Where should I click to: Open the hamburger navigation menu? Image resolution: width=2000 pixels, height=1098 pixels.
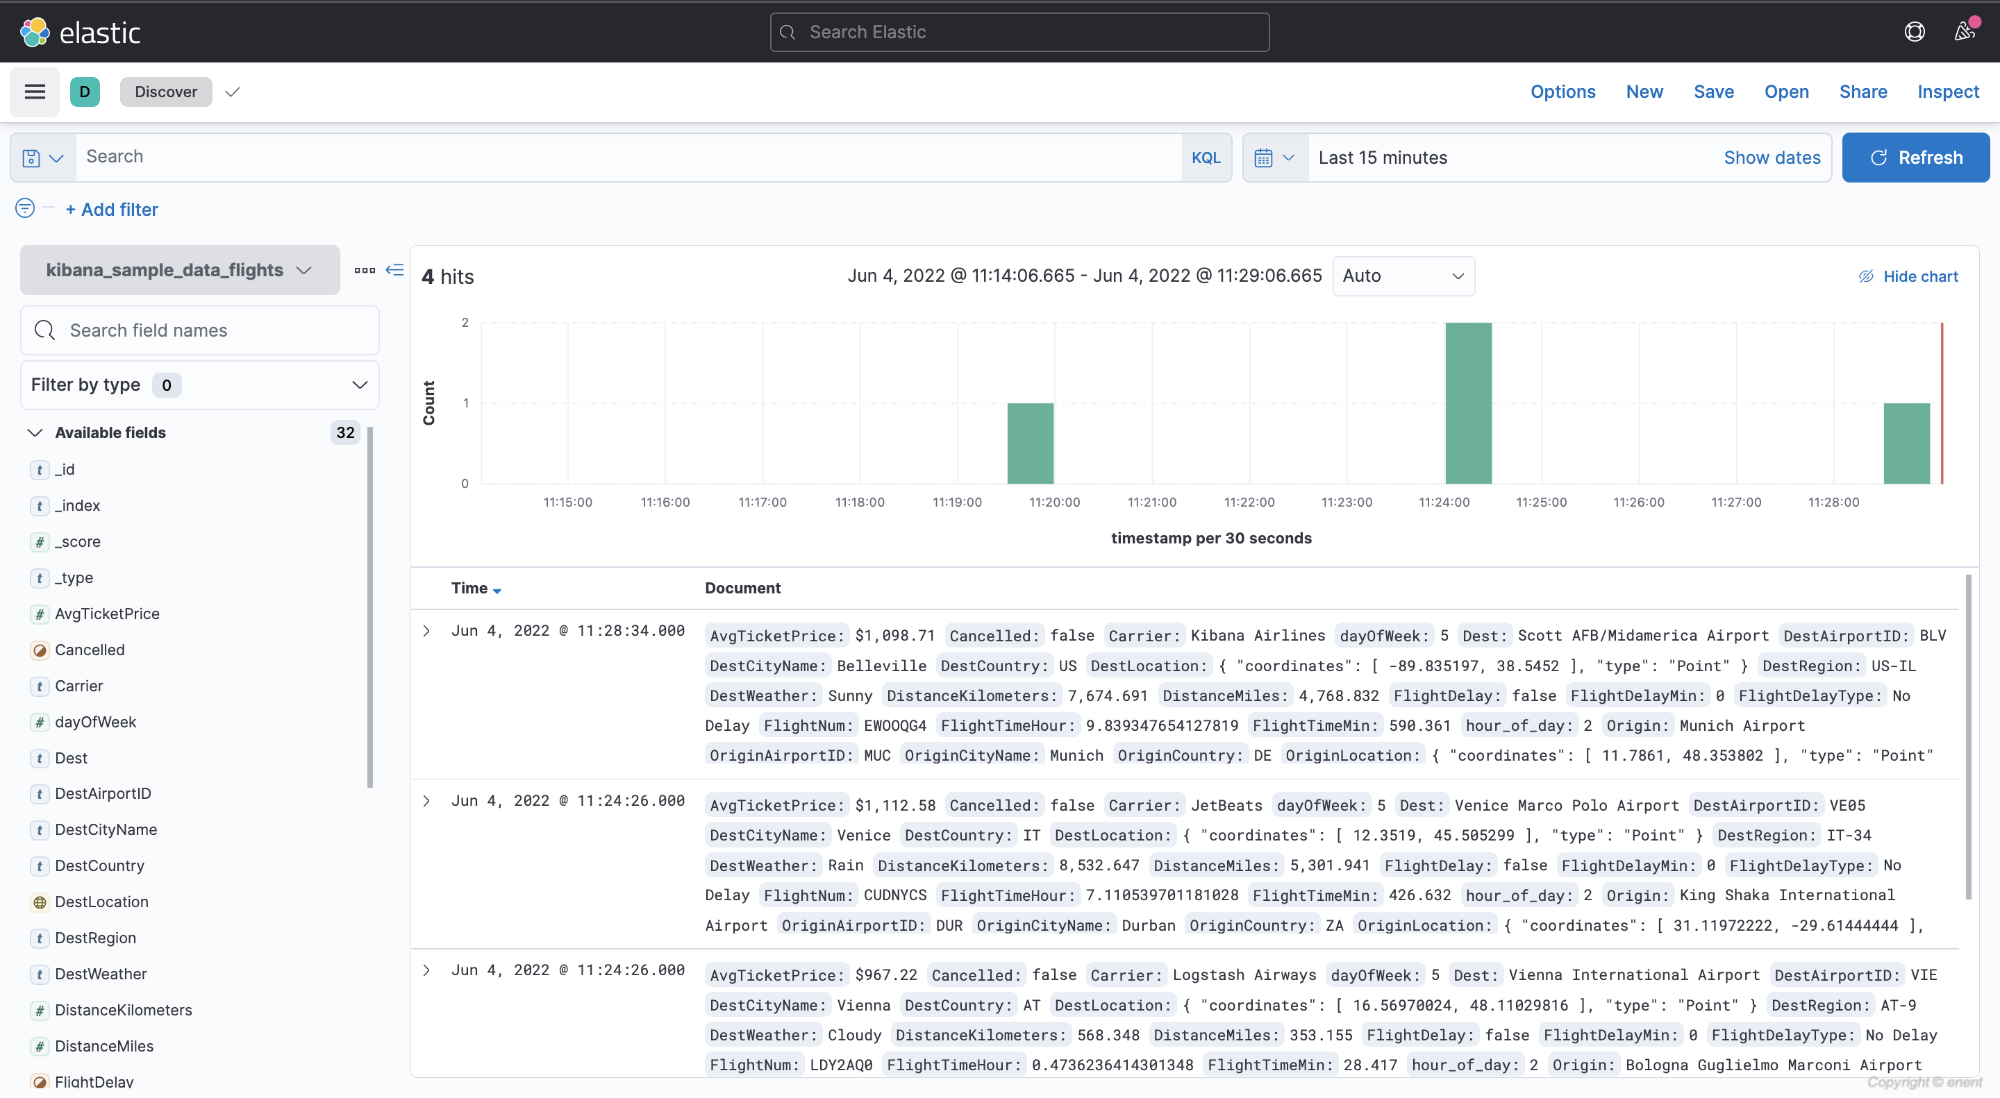(35, 92)
